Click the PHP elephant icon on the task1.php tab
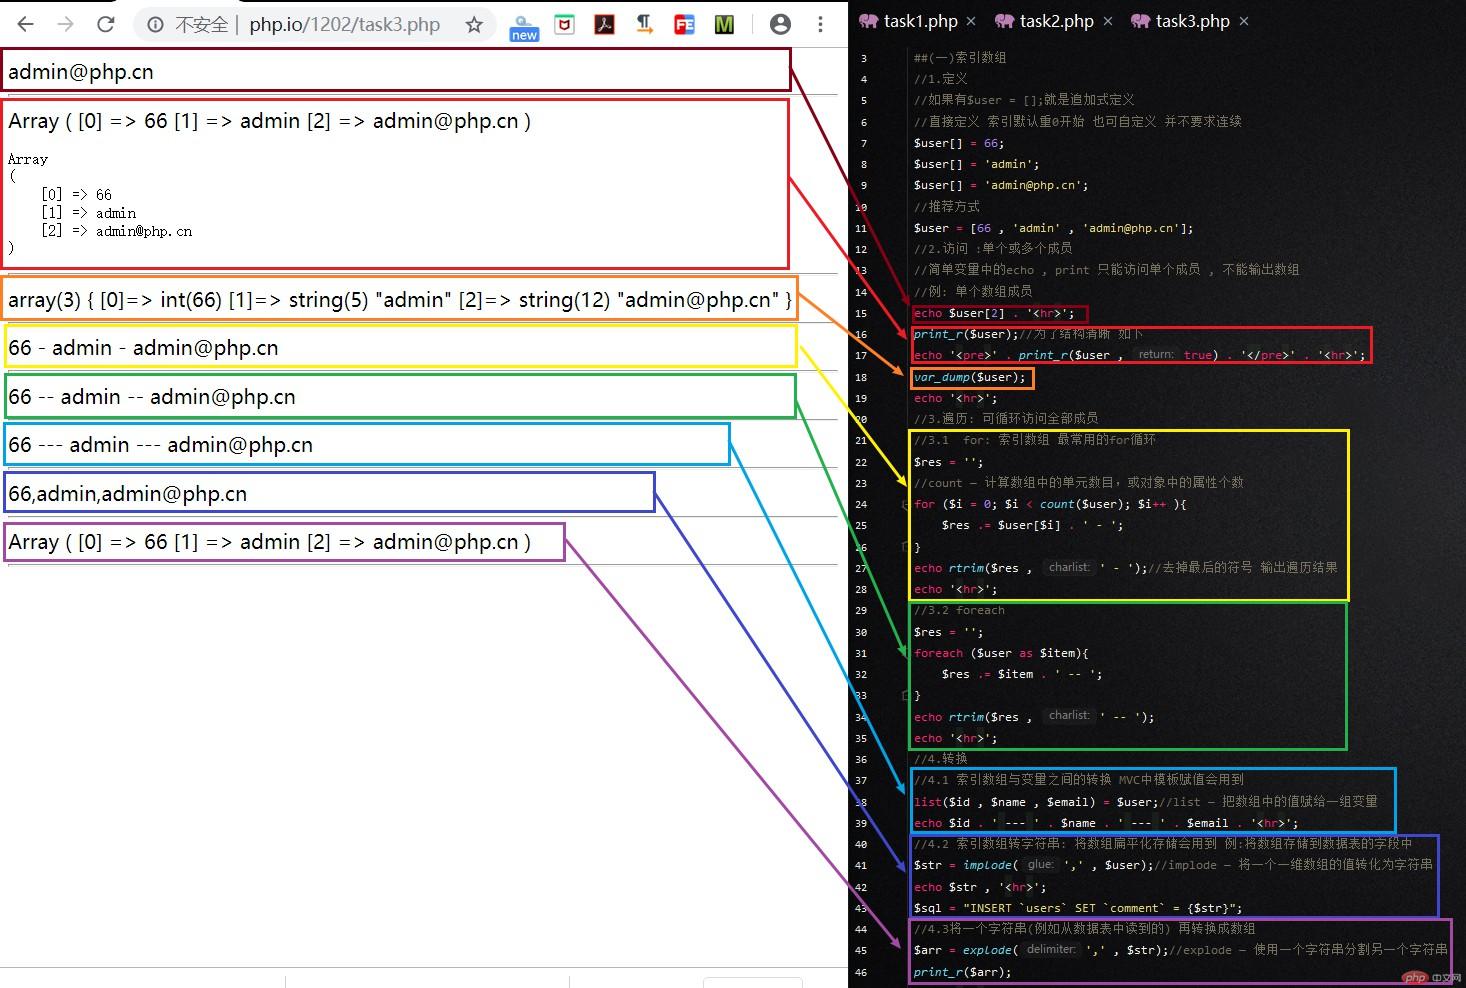1466x988 pixels. [x=868, y=21]
